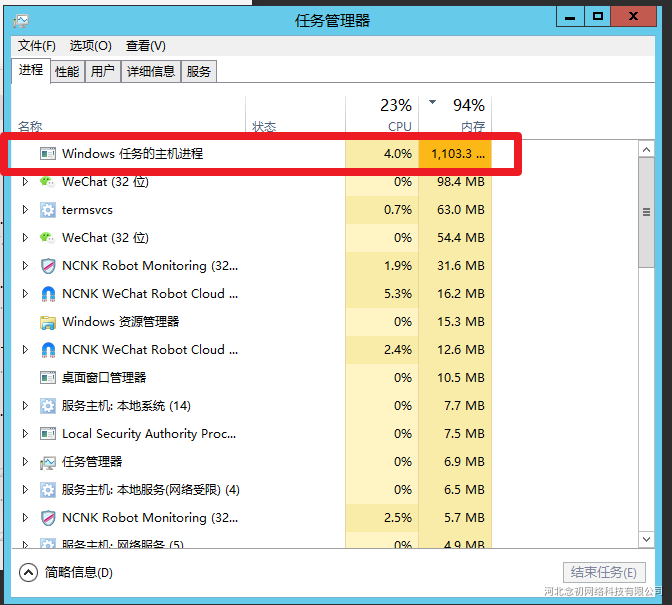Select the Local Security Authority Proc... name
The image size is (672, 605).
[149, 434]
